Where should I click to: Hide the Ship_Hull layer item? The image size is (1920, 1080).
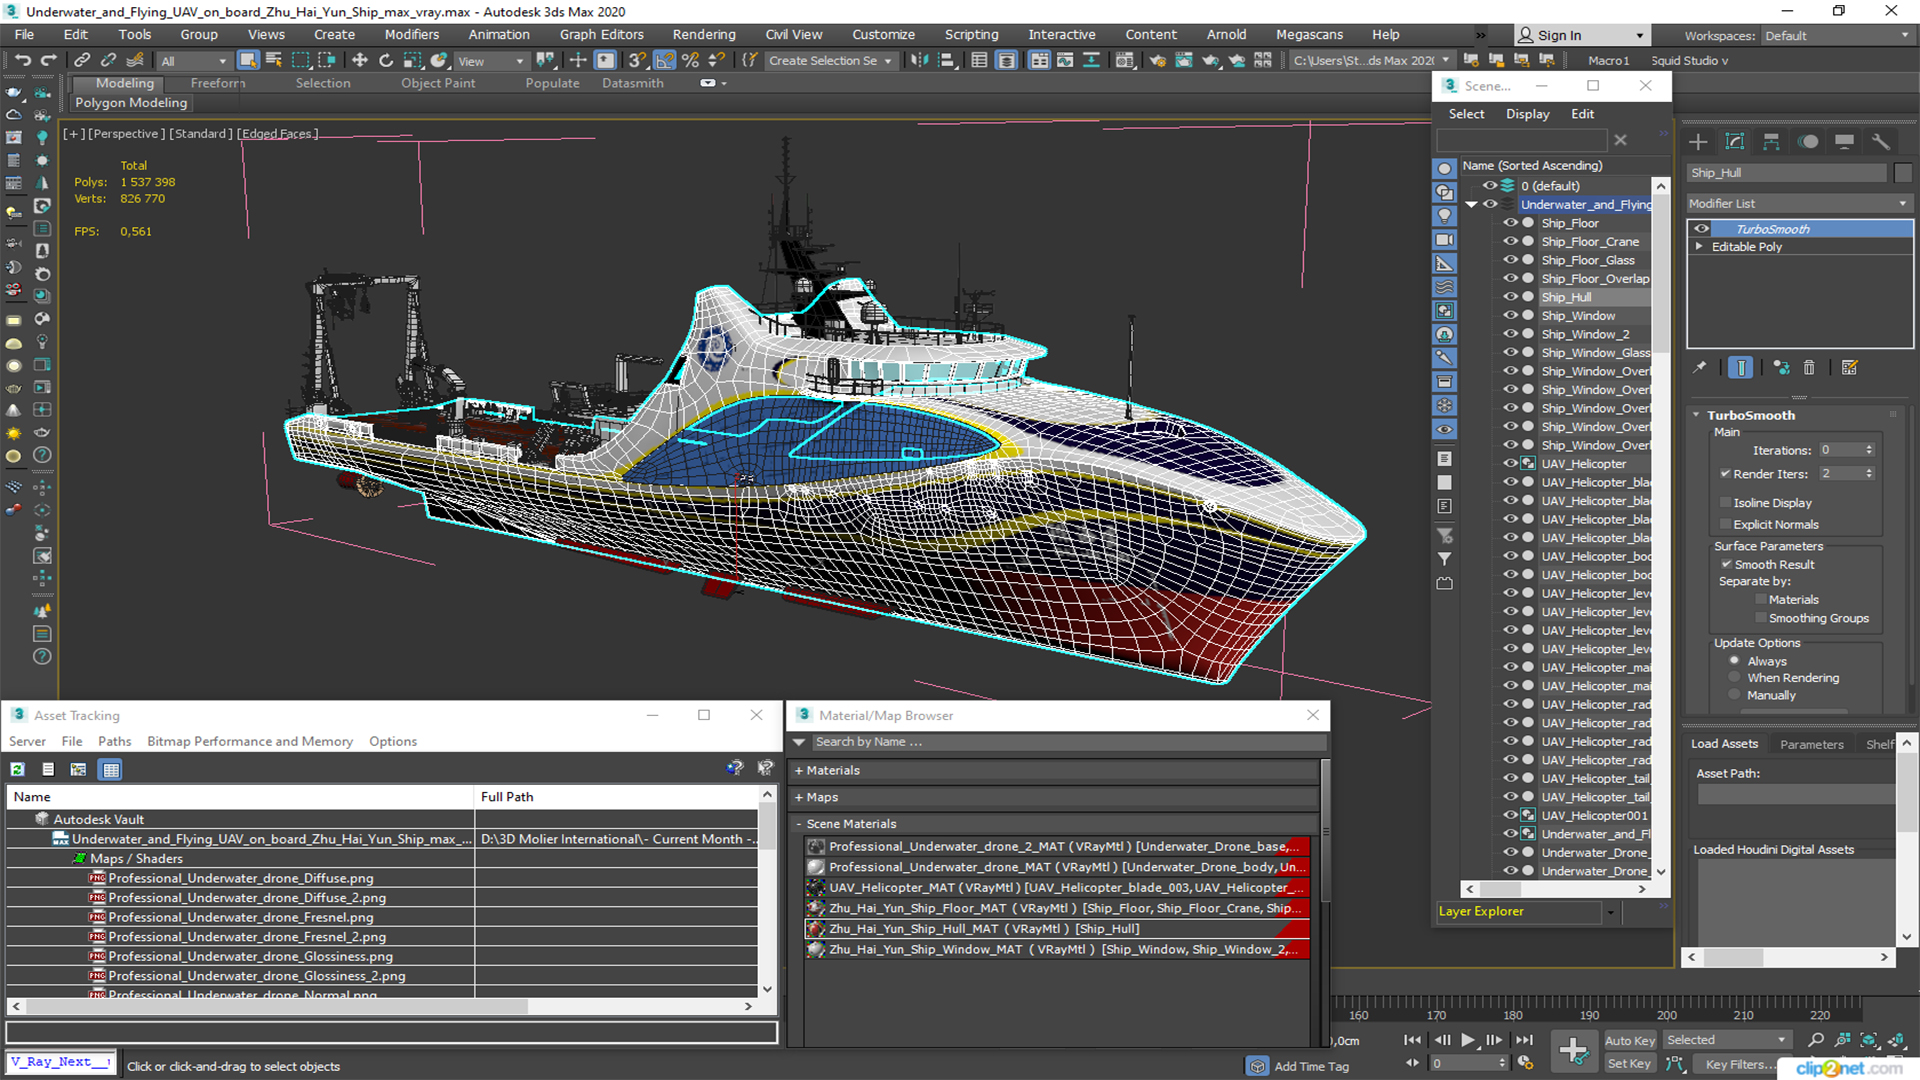point(1511,297)
